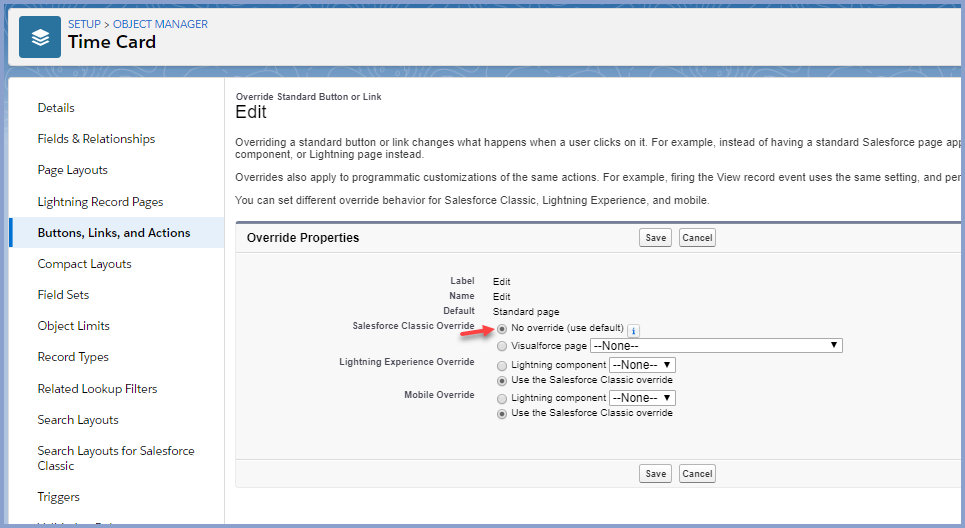Click the bottom Cancel button
The image size is (965, 528).
point(697,474)
